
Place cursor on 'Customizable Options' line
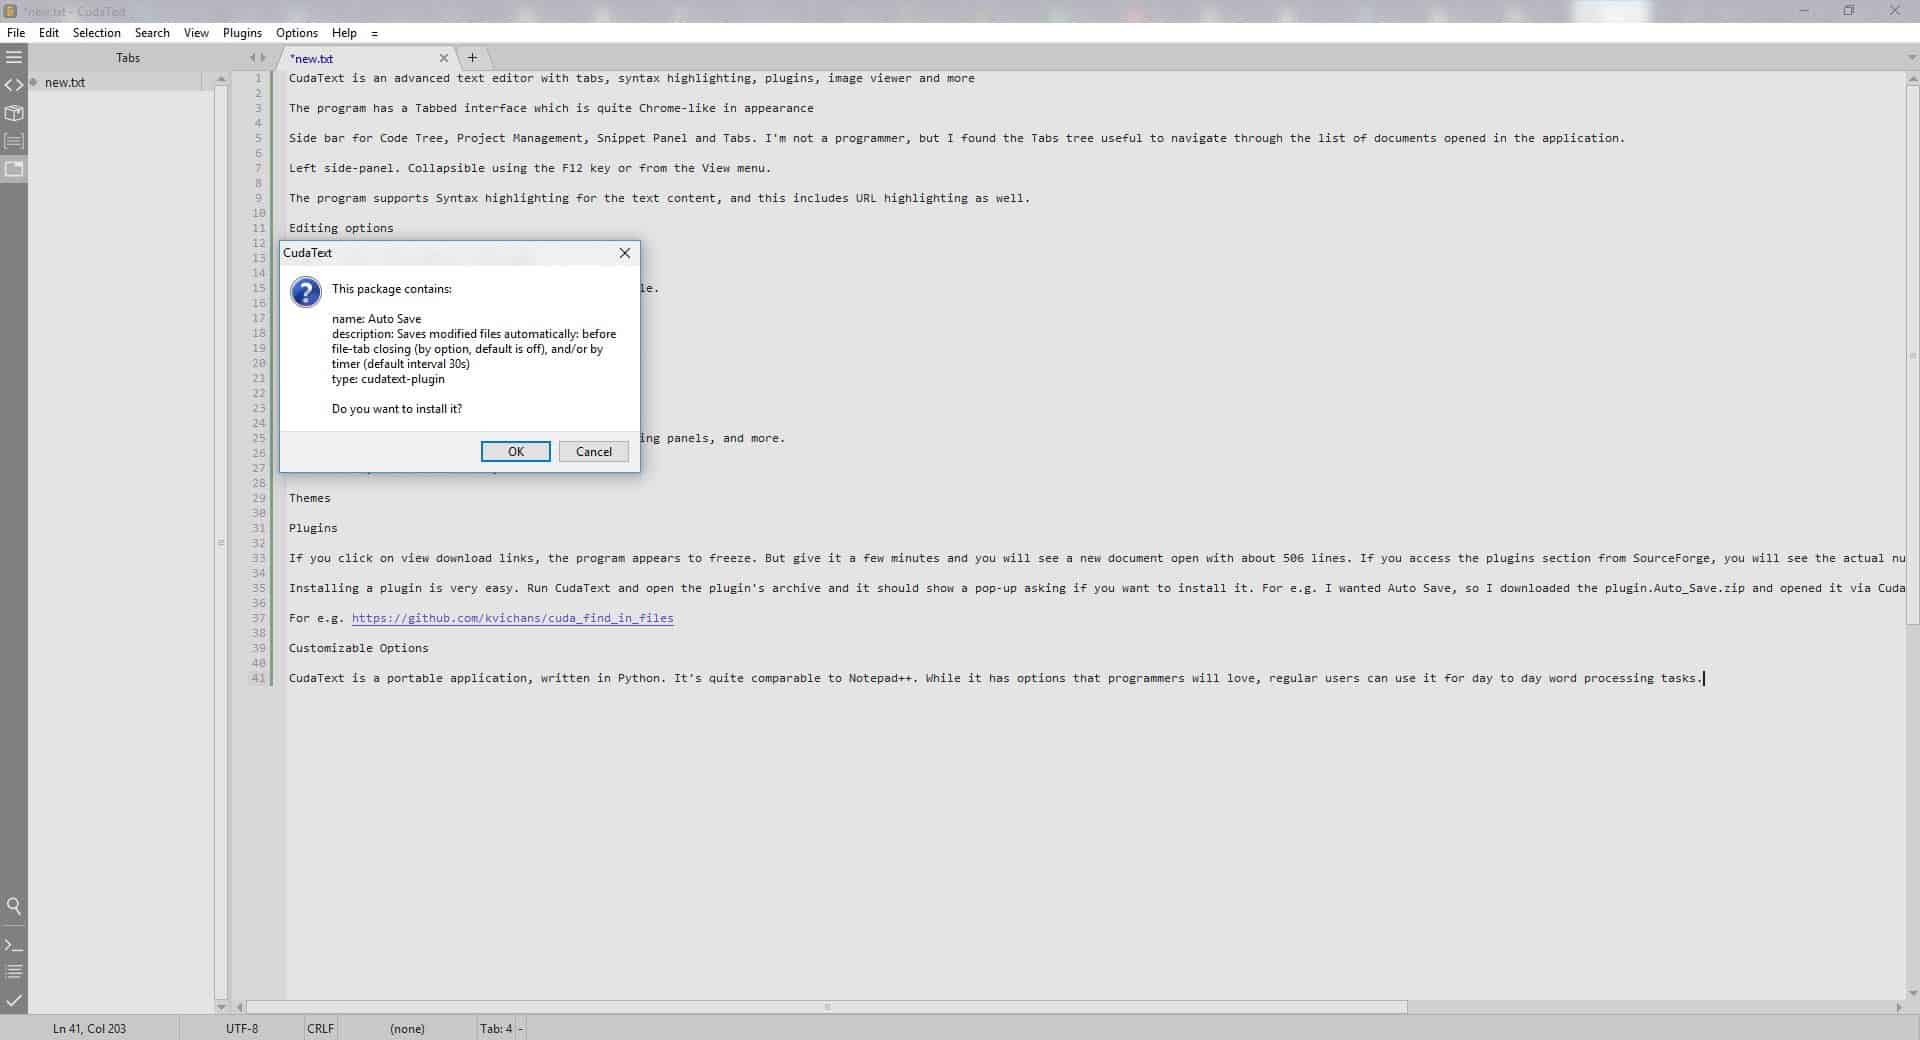pyautogui.click(x=359, y=648)
